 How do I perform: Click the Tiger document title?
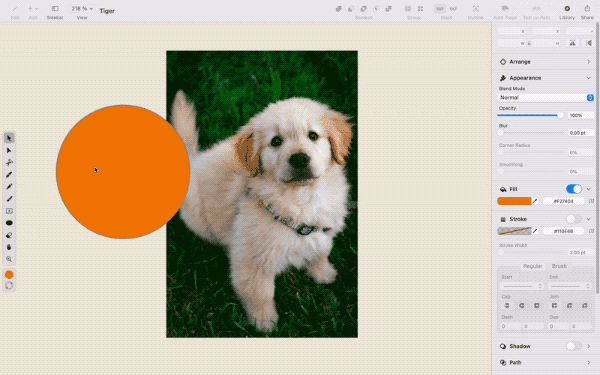pyautogui.click(x=107, y=11)
